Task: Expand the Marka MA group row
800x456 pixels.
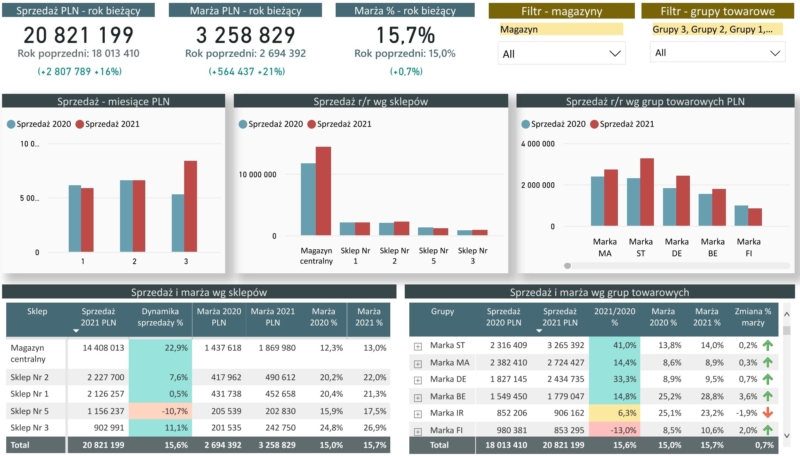Action: pyautogui.click(x=417, y=362)
